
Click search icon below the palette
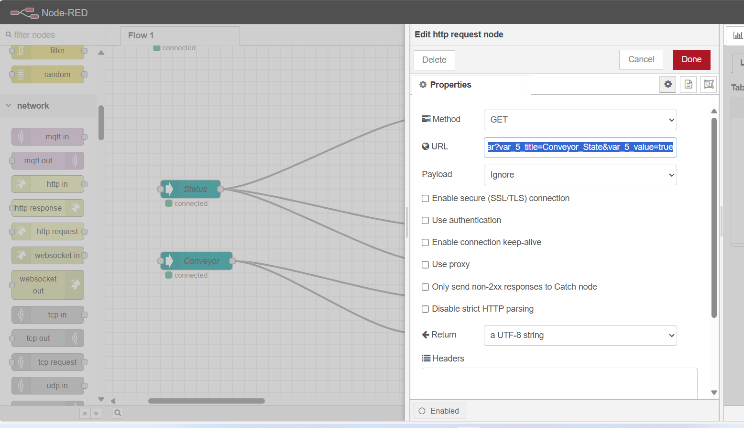(x=118, y=413)
